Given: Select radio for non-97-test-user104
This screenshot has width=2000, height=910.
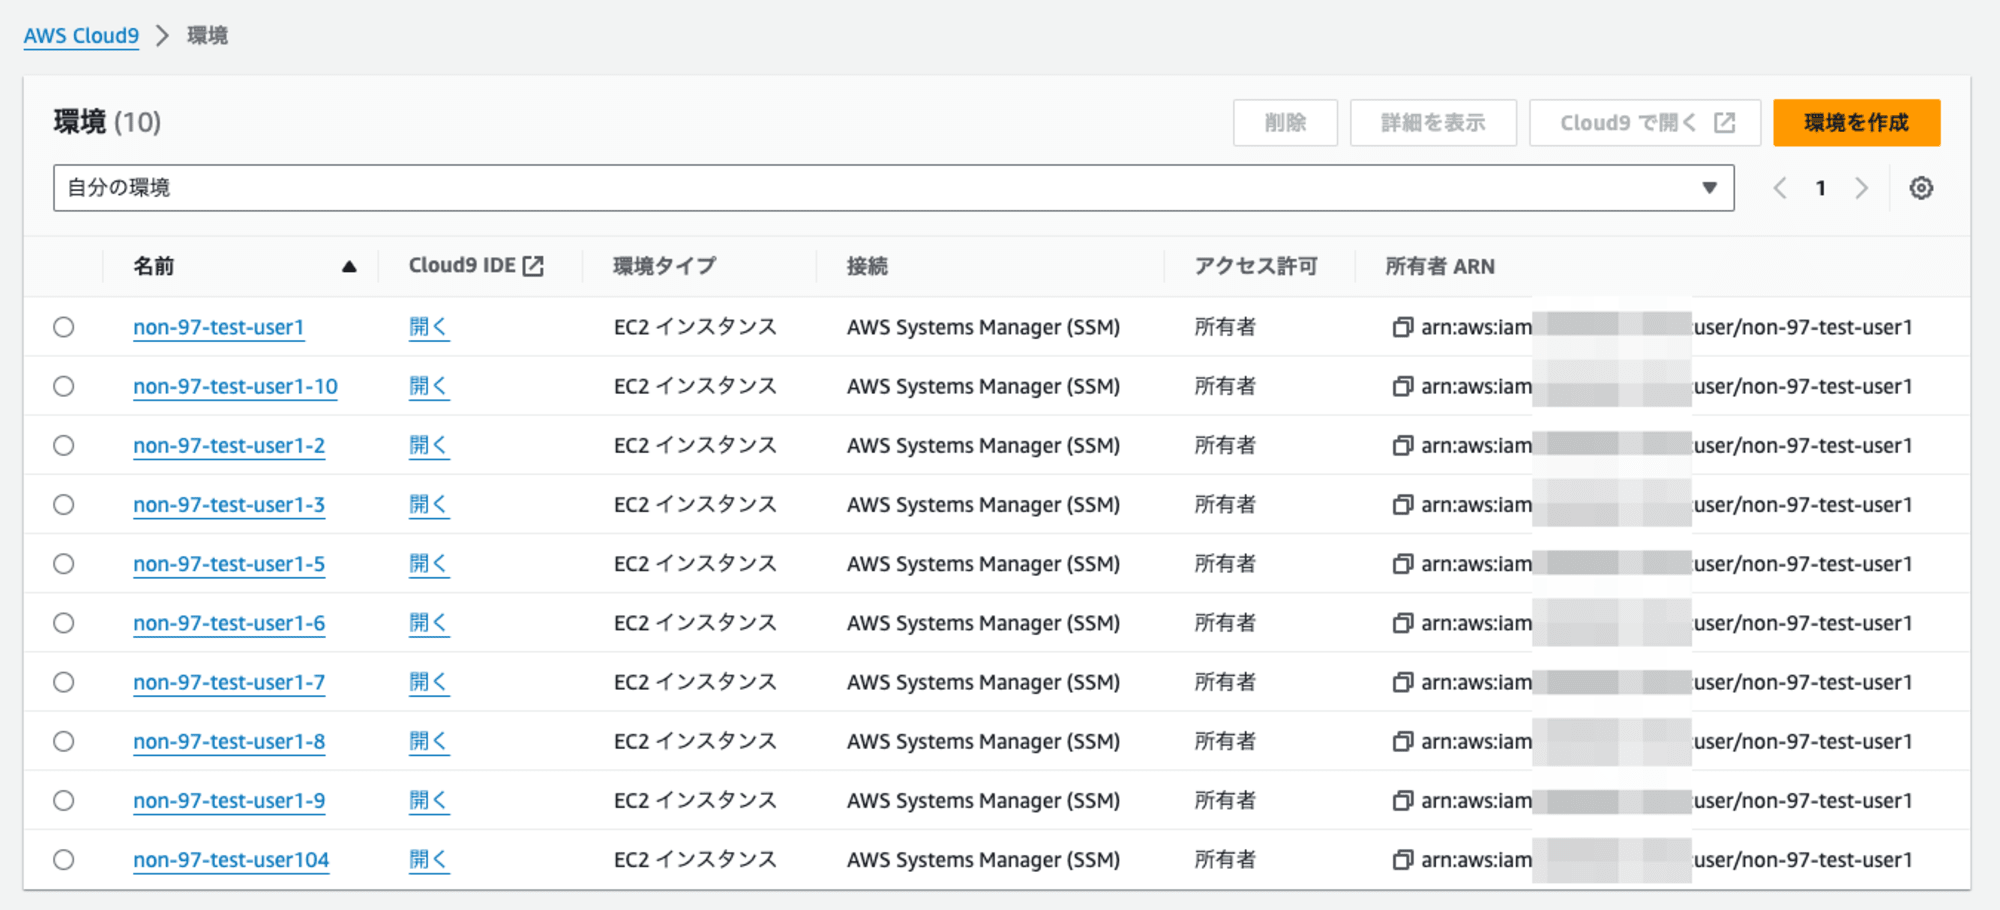Looking at the screenshot, I should pyautogui.click(x=64, y=859).
